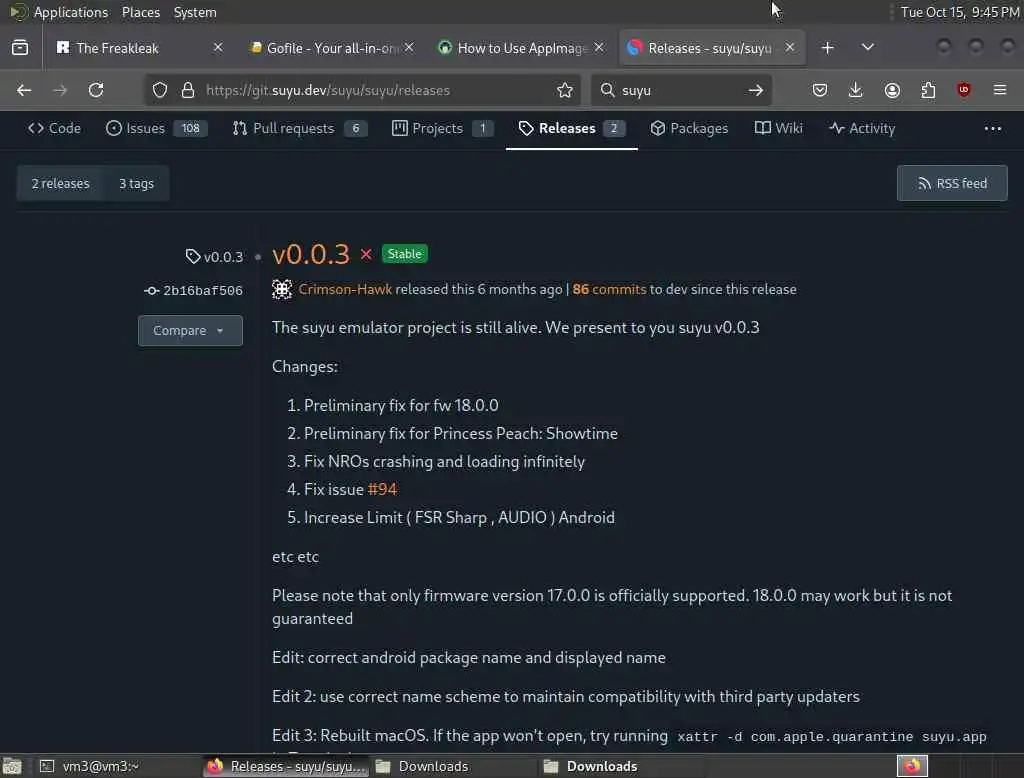Open the Firefox account icon

pyautogui.click(x=892, y=90)
